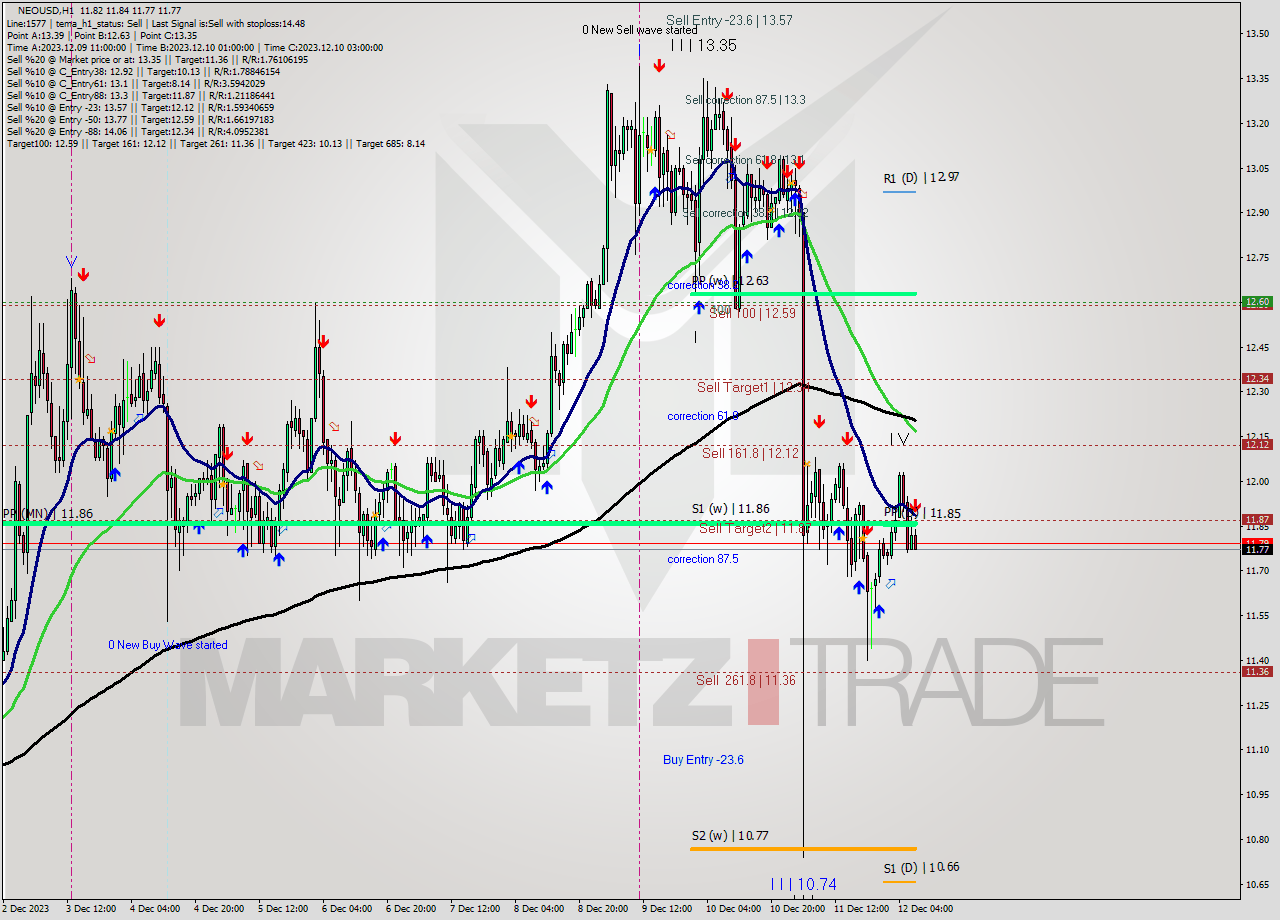Click the 10.65 price axis tick
This screenshot has width=1280, height=920.
pos(1256,884)
